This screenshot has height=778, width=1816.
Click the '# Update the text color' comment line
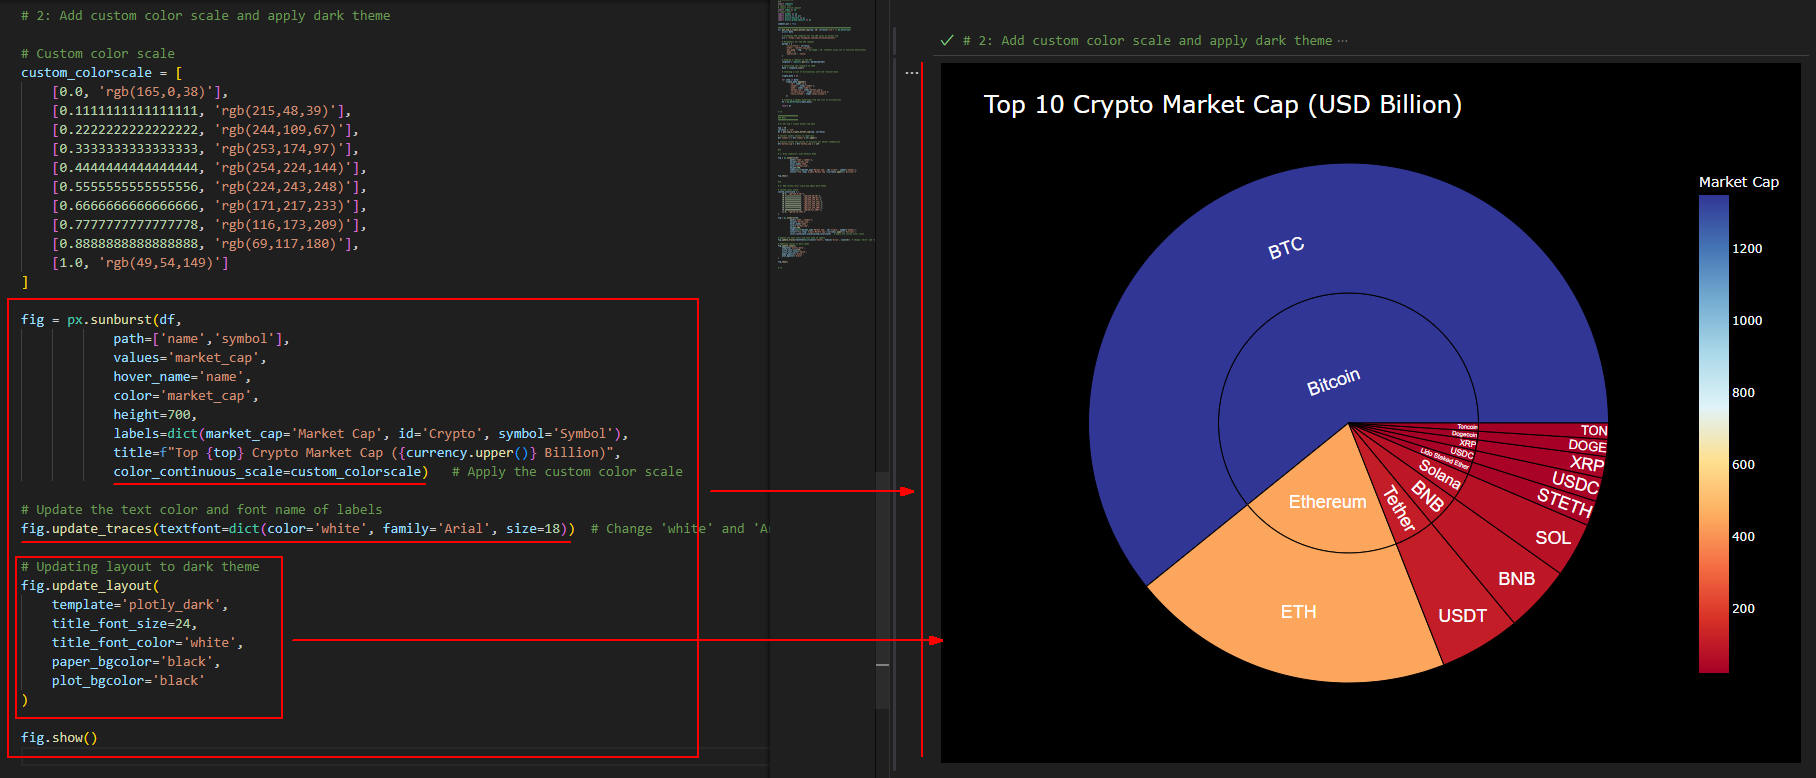click(x=201, y=510)
